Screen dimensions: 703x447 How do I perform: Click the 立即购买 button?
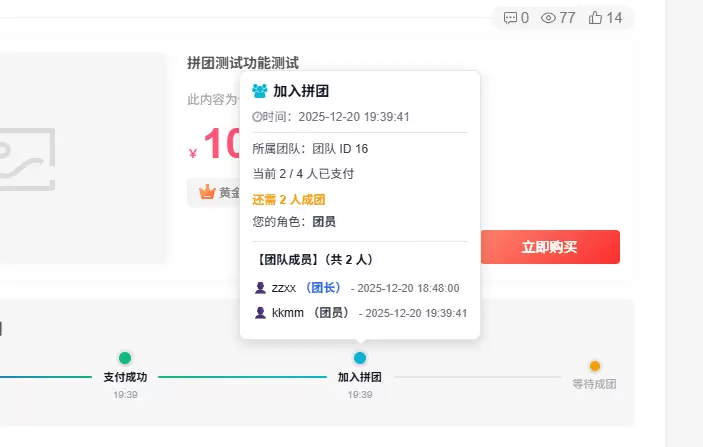(x=550, y=247)
